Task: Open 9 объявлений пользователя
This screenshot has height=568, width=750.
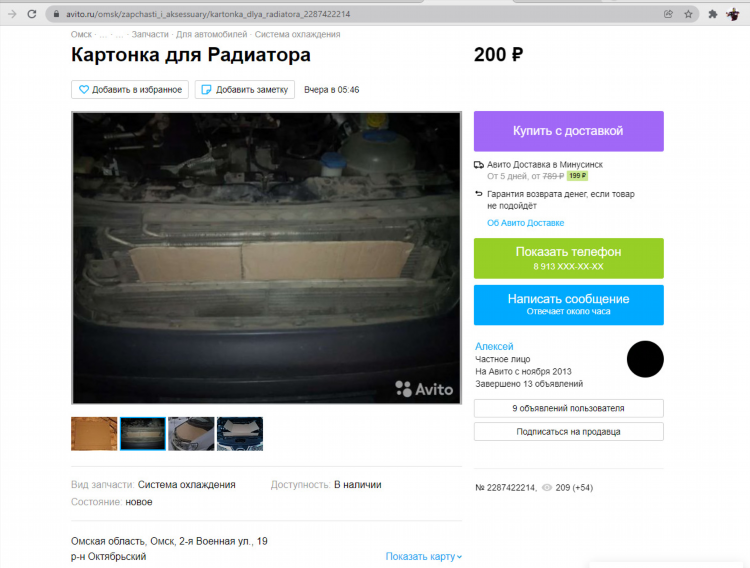Action: click(569, 408)
